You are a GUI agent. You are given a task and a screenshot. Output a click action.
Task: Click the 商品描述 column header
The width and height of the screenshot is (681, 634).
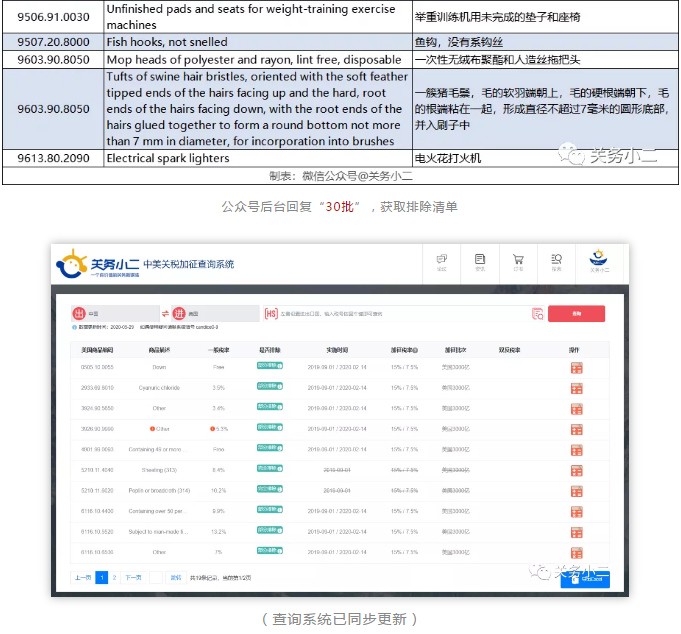pyautogui.click(x=159, y=350)
